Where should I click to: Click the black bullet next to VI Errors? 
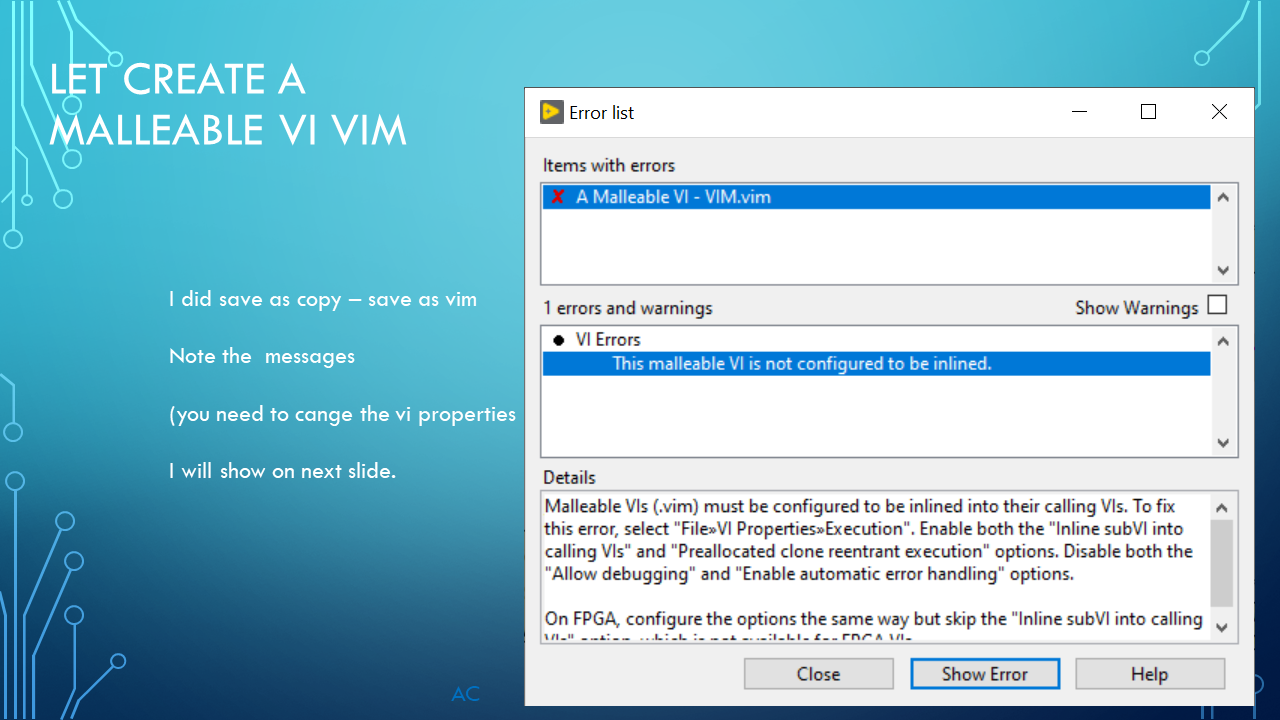pyautogui.click(x=557, y=339)
